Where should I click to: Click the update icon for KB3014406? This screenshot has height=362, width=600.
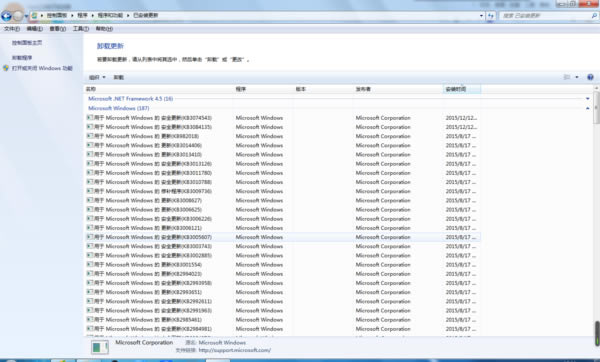90,145
